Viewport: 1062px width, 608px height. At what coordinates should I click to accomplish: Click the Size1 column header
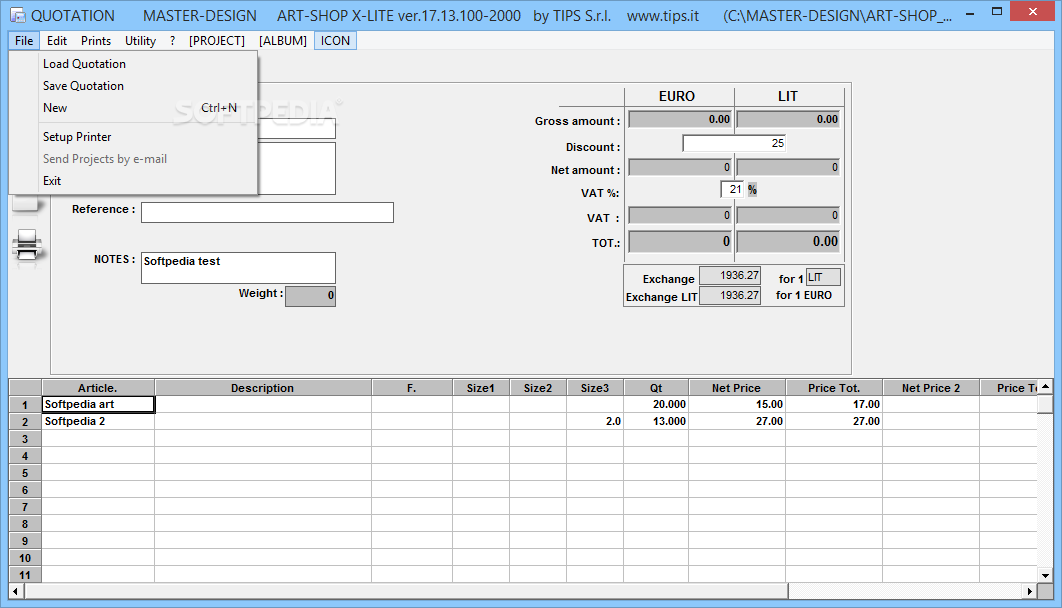481,388
